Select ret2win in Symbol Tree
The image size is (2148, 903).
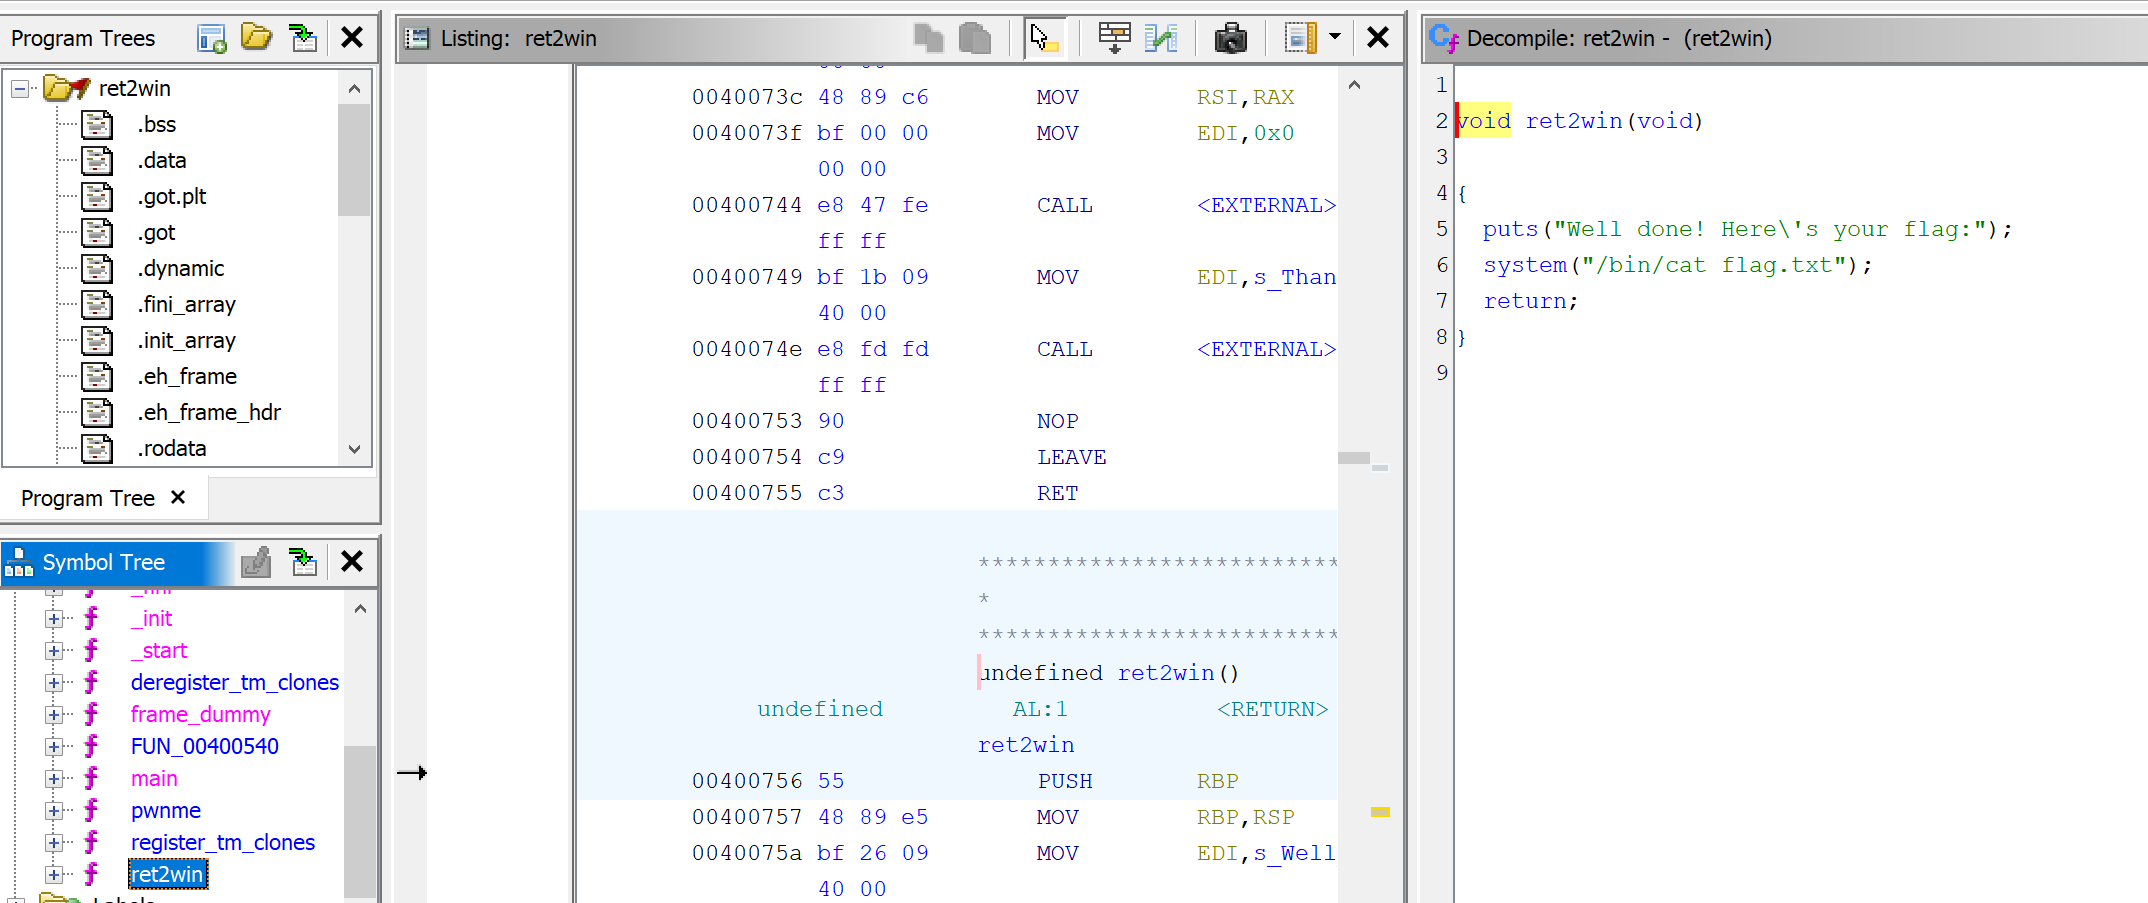167,875
